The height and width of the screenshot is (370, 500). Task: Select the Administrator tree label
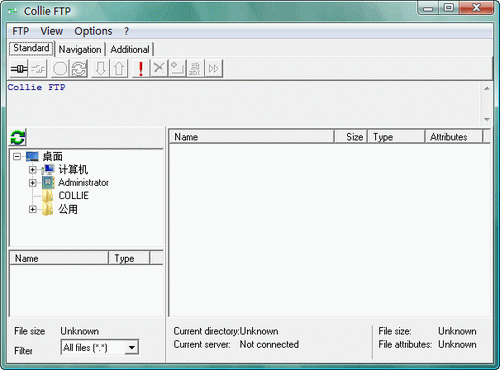pos(83,183)
